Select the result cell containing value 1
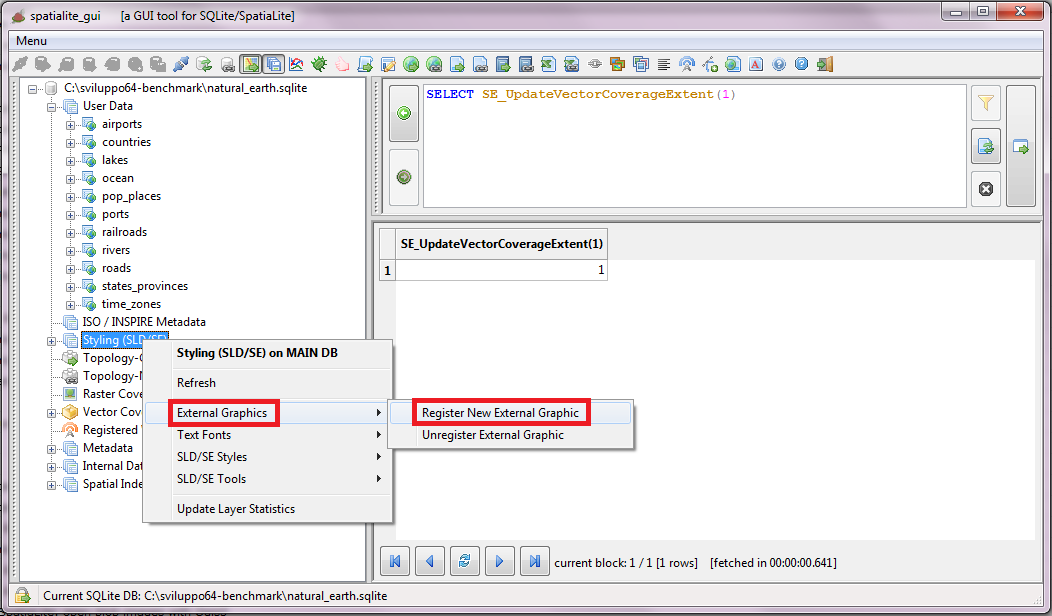1052x616 pixels. 501,270
